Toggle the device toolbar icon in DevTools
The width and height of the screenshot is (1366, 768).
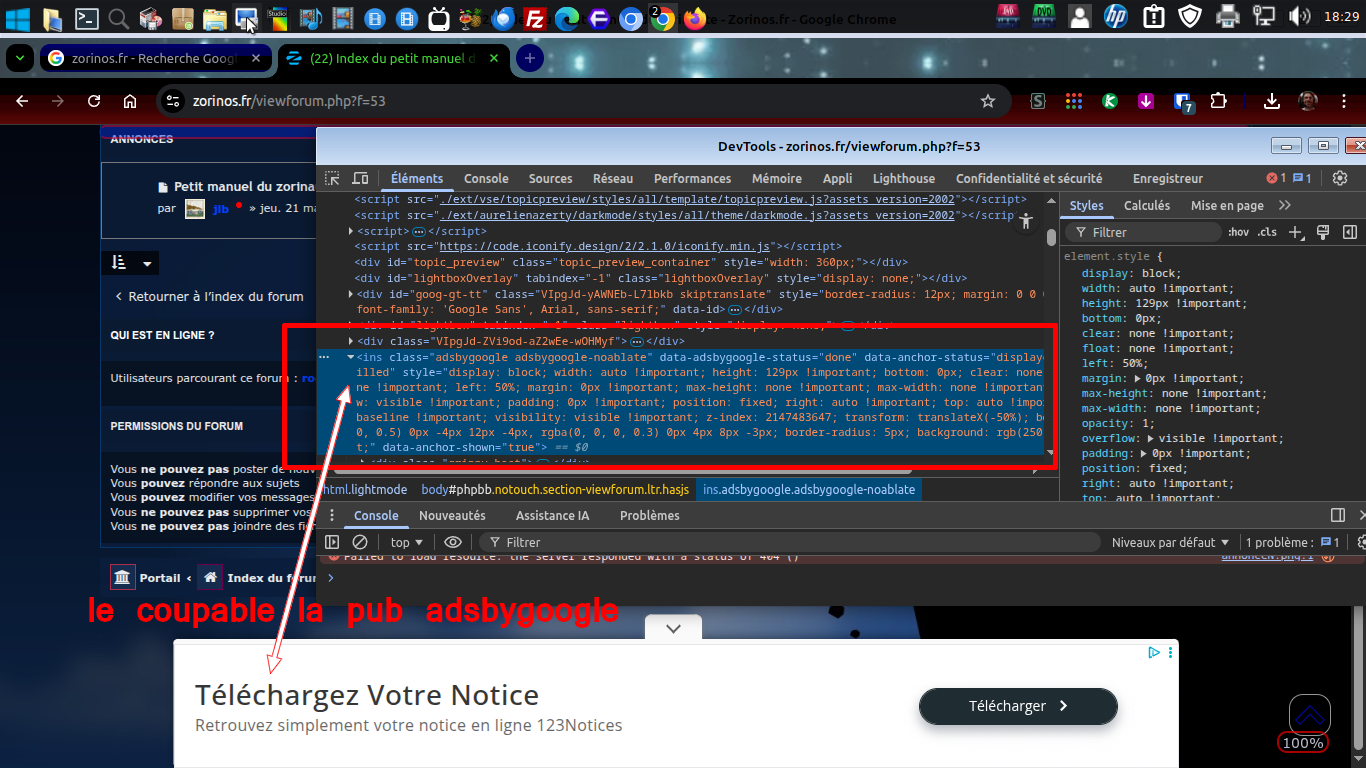point(360,179)
